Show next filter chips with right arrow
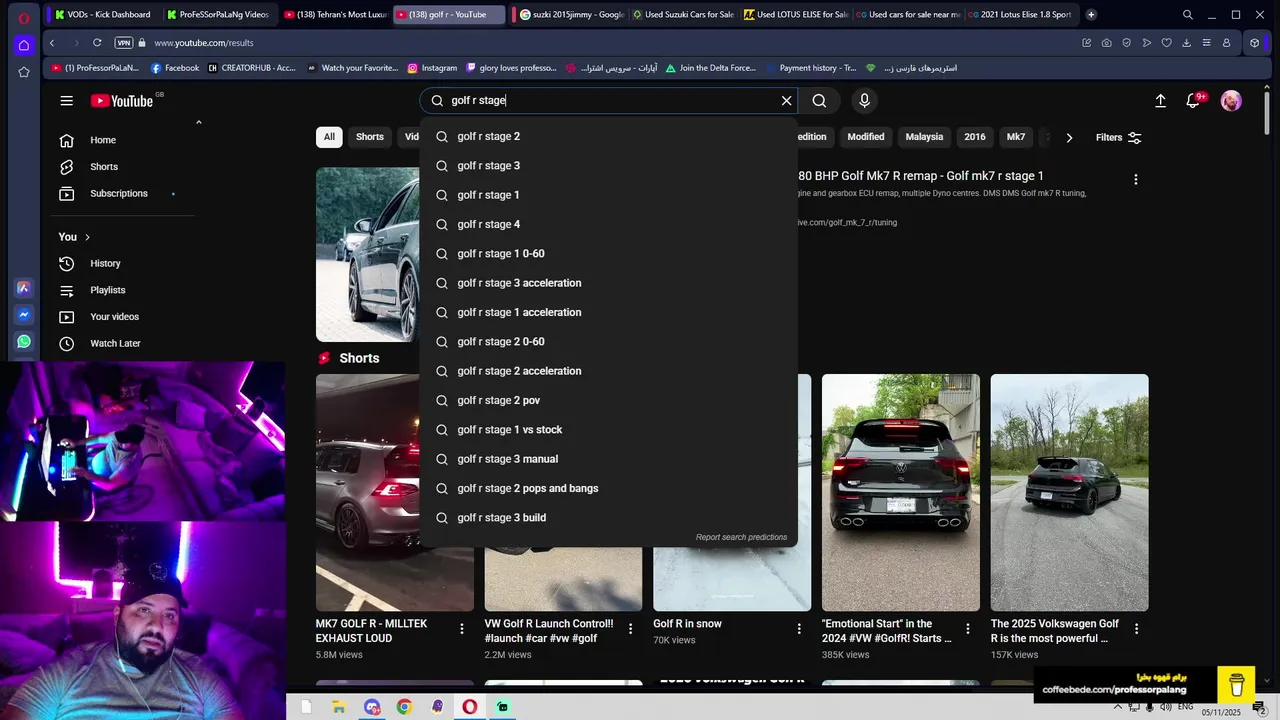 (x=1069, y=138)
